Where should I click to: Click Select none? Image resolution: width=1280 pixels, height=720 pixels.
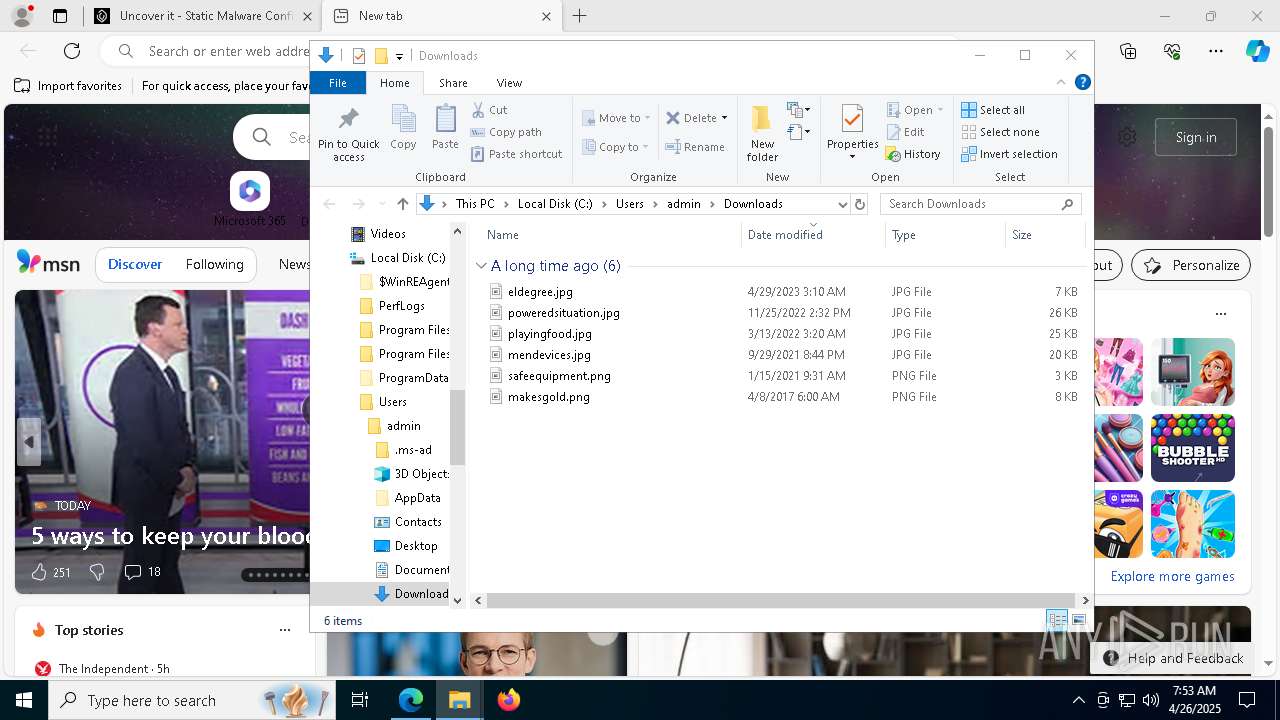click(1000, 132)
